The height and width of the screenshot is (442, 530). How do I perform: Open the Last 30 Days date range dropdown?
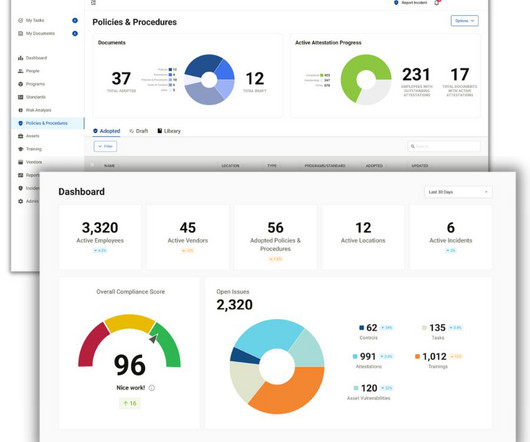458,192
